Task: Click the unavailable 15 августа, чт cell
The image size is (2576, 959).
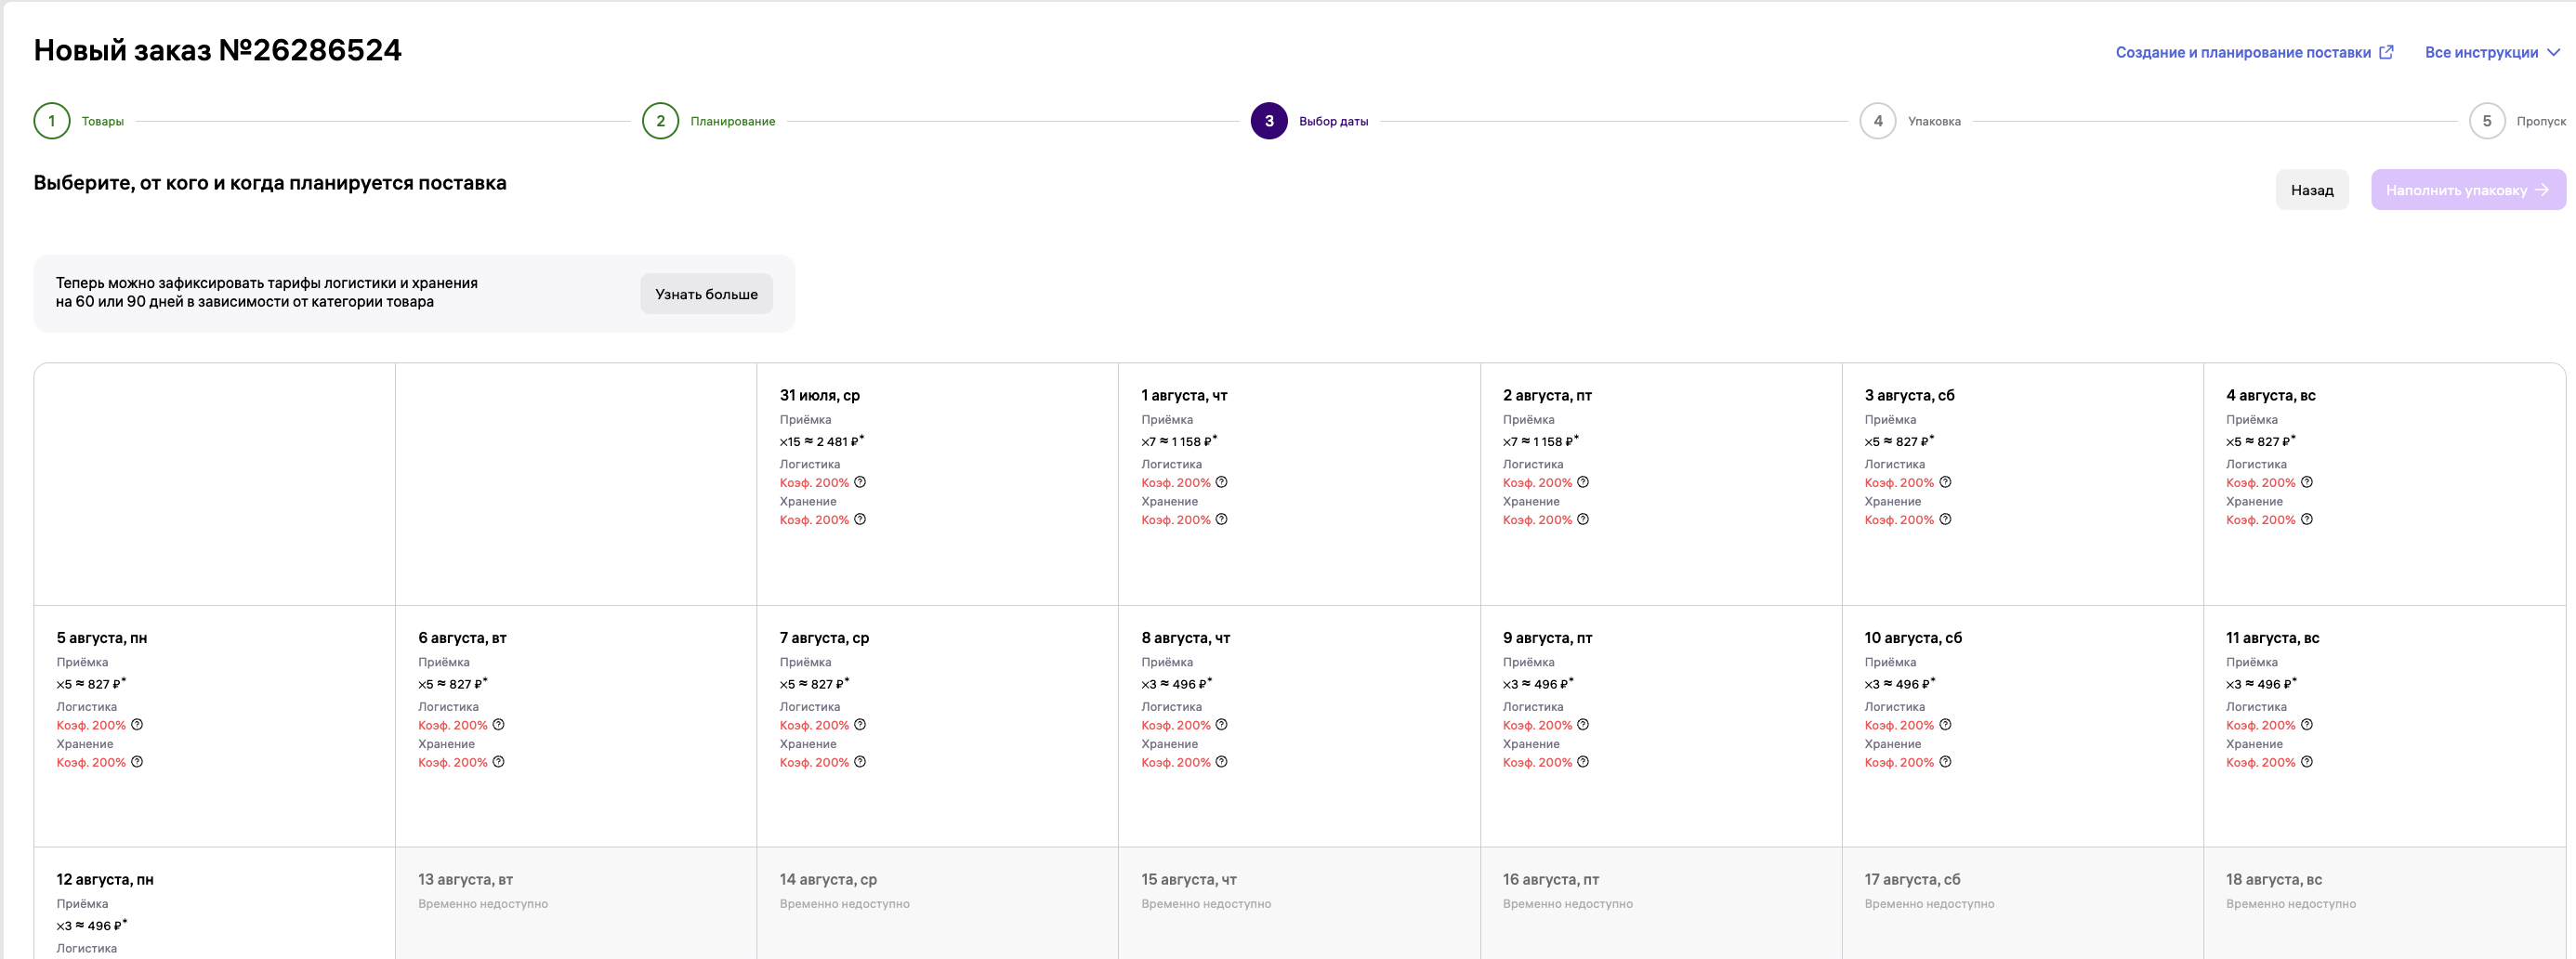Action: (1299, 904)
